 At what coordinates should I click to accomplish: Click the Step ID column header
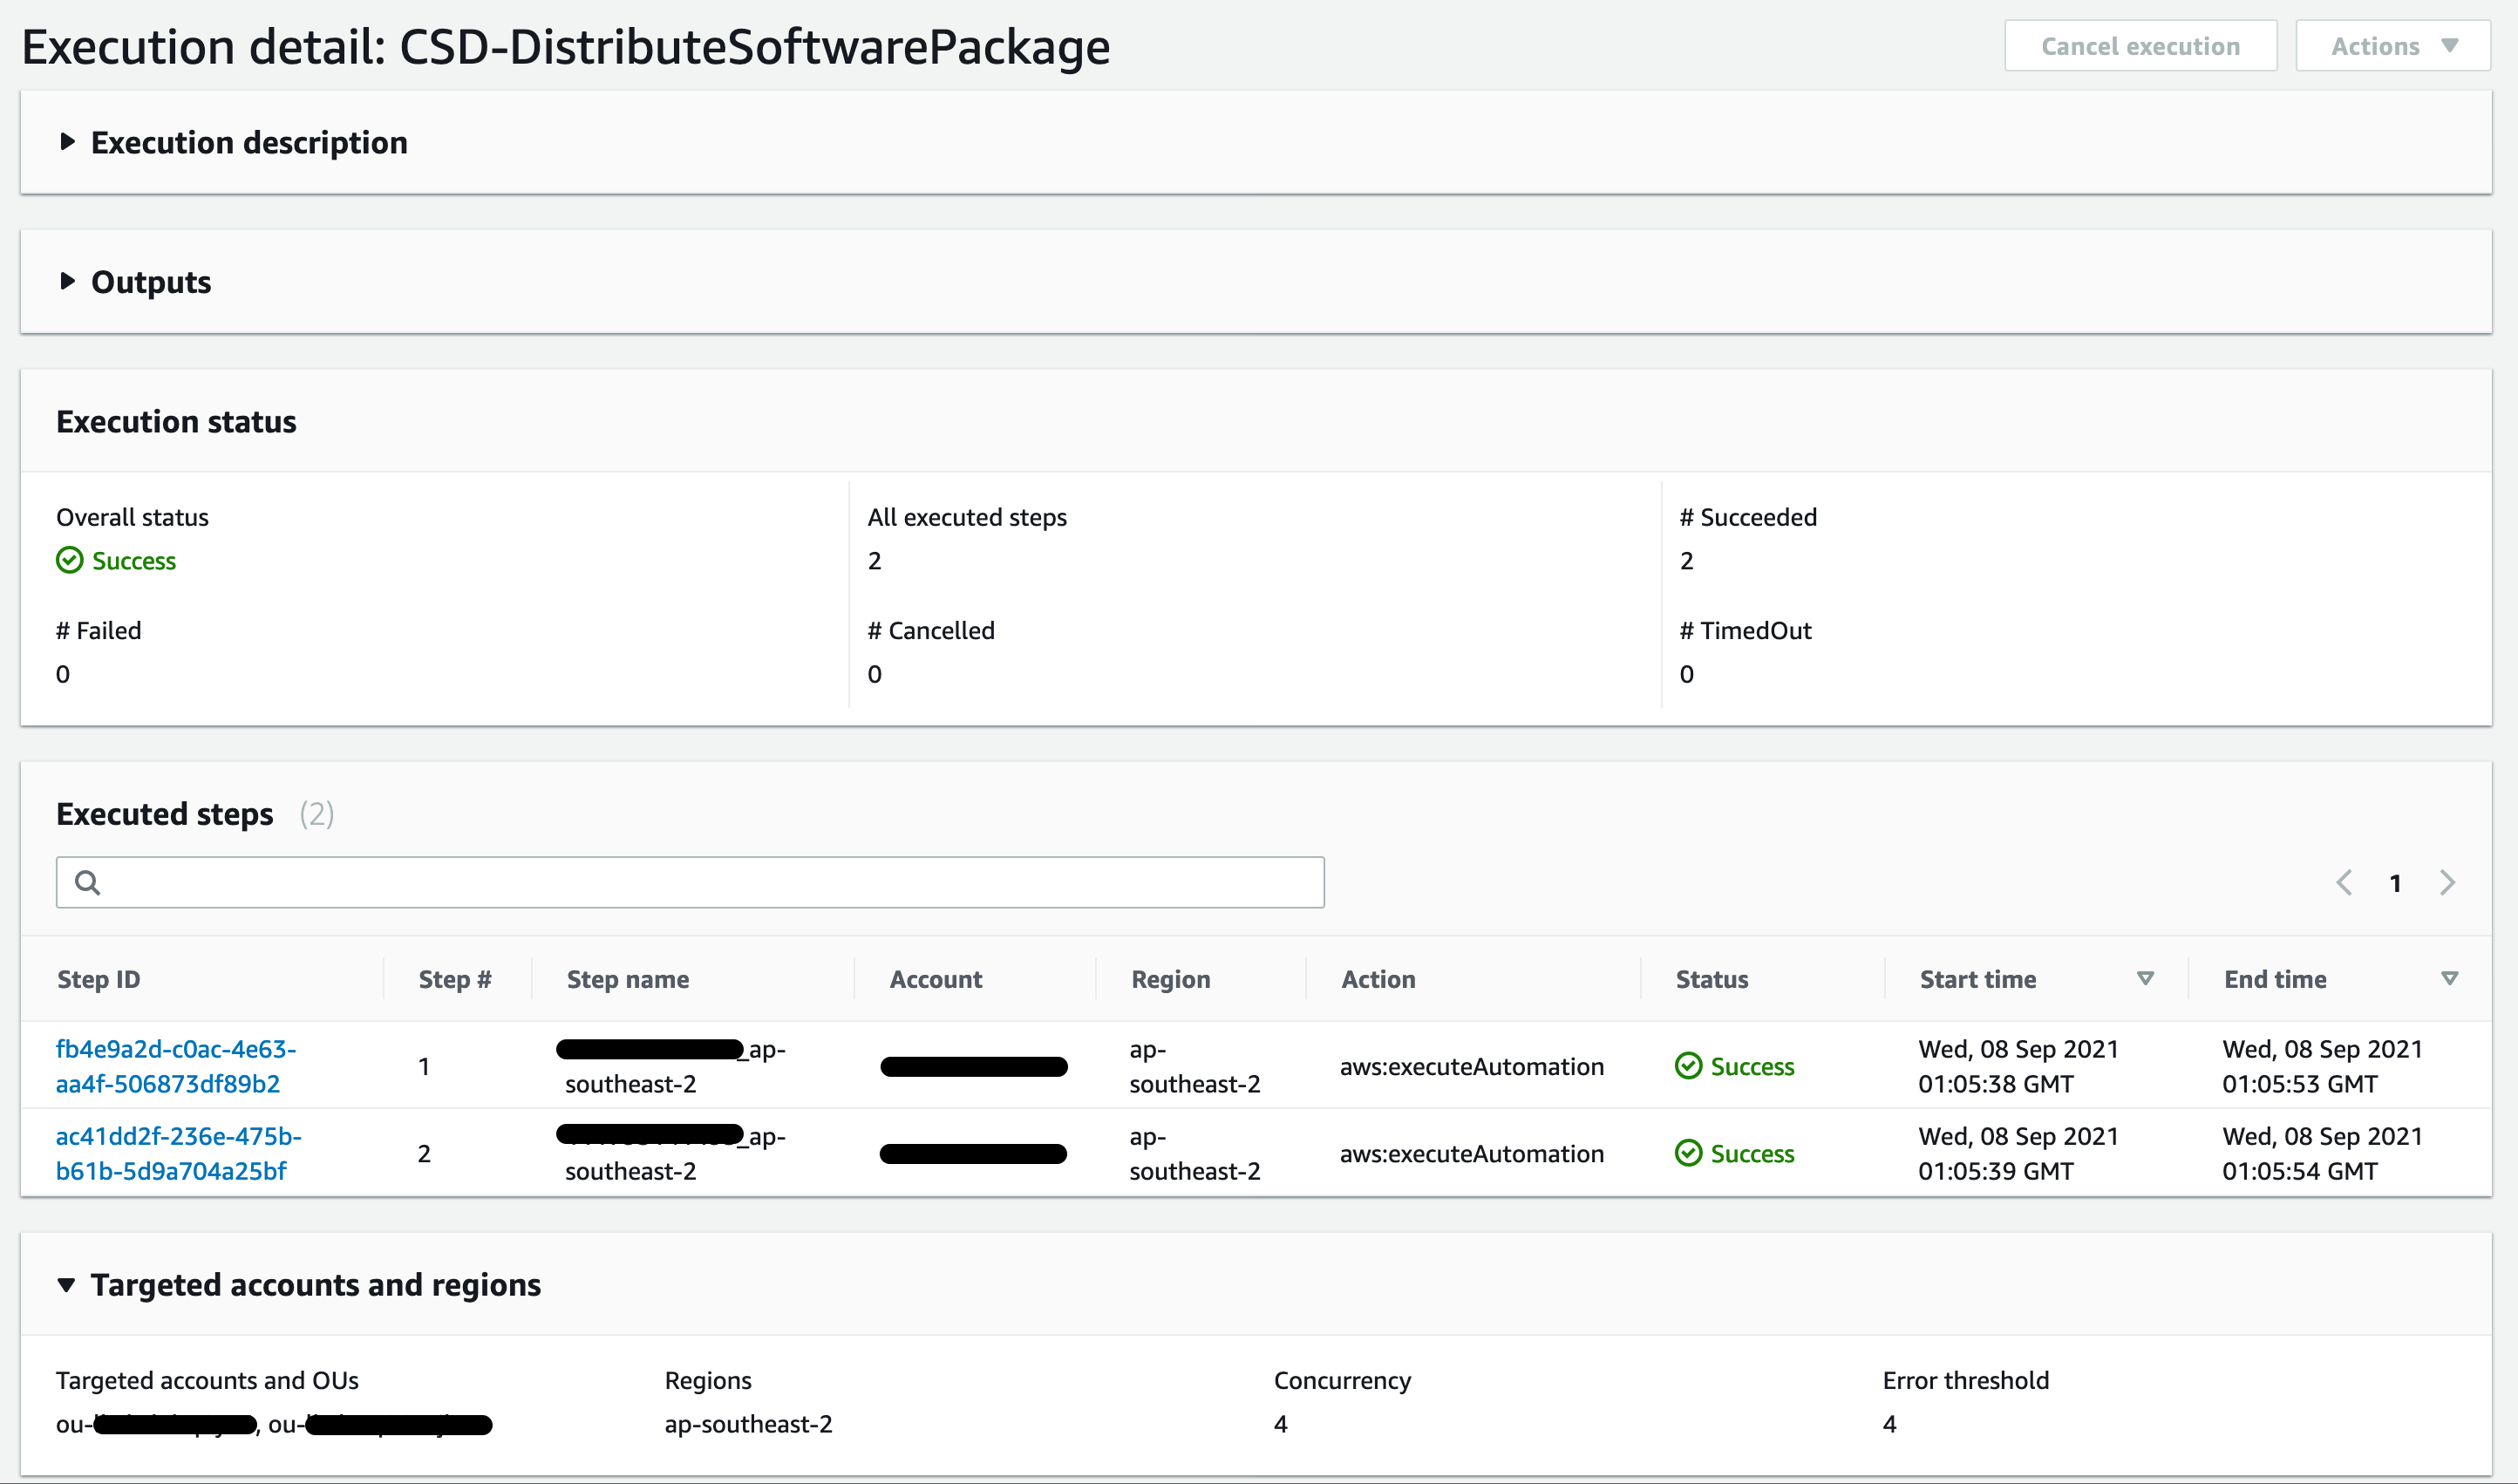[98, 978]
